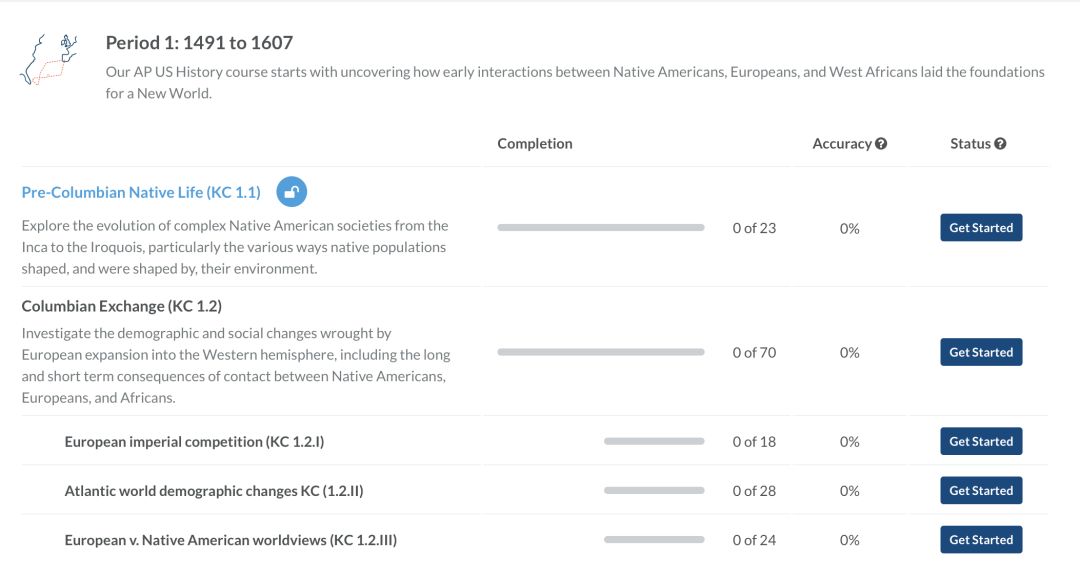The image size is (1080, 579).
Task: Select Atlantic world demographic changes subtopic
Action: coord(214,491)
